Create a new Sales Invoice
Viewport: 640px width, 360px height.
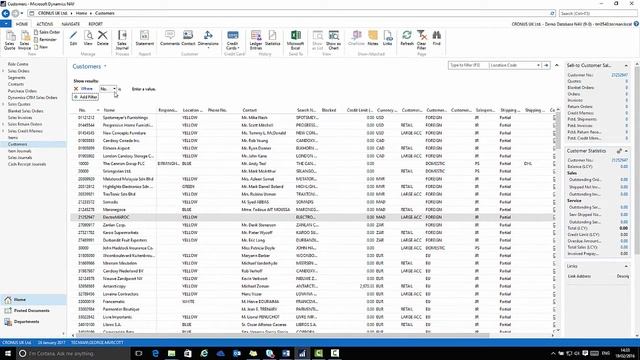24,40
